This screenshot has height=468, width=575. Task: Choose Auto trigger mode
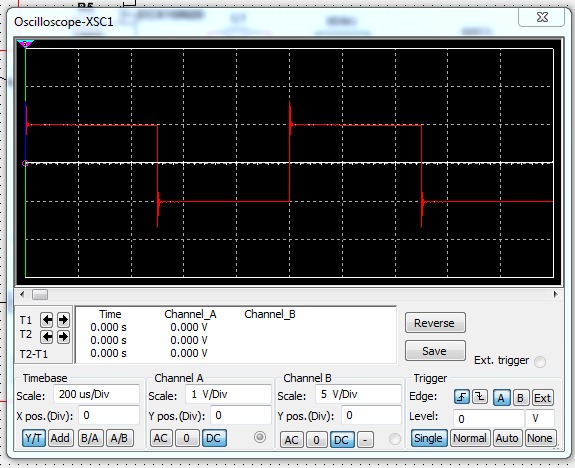click(x=507, y=438)
